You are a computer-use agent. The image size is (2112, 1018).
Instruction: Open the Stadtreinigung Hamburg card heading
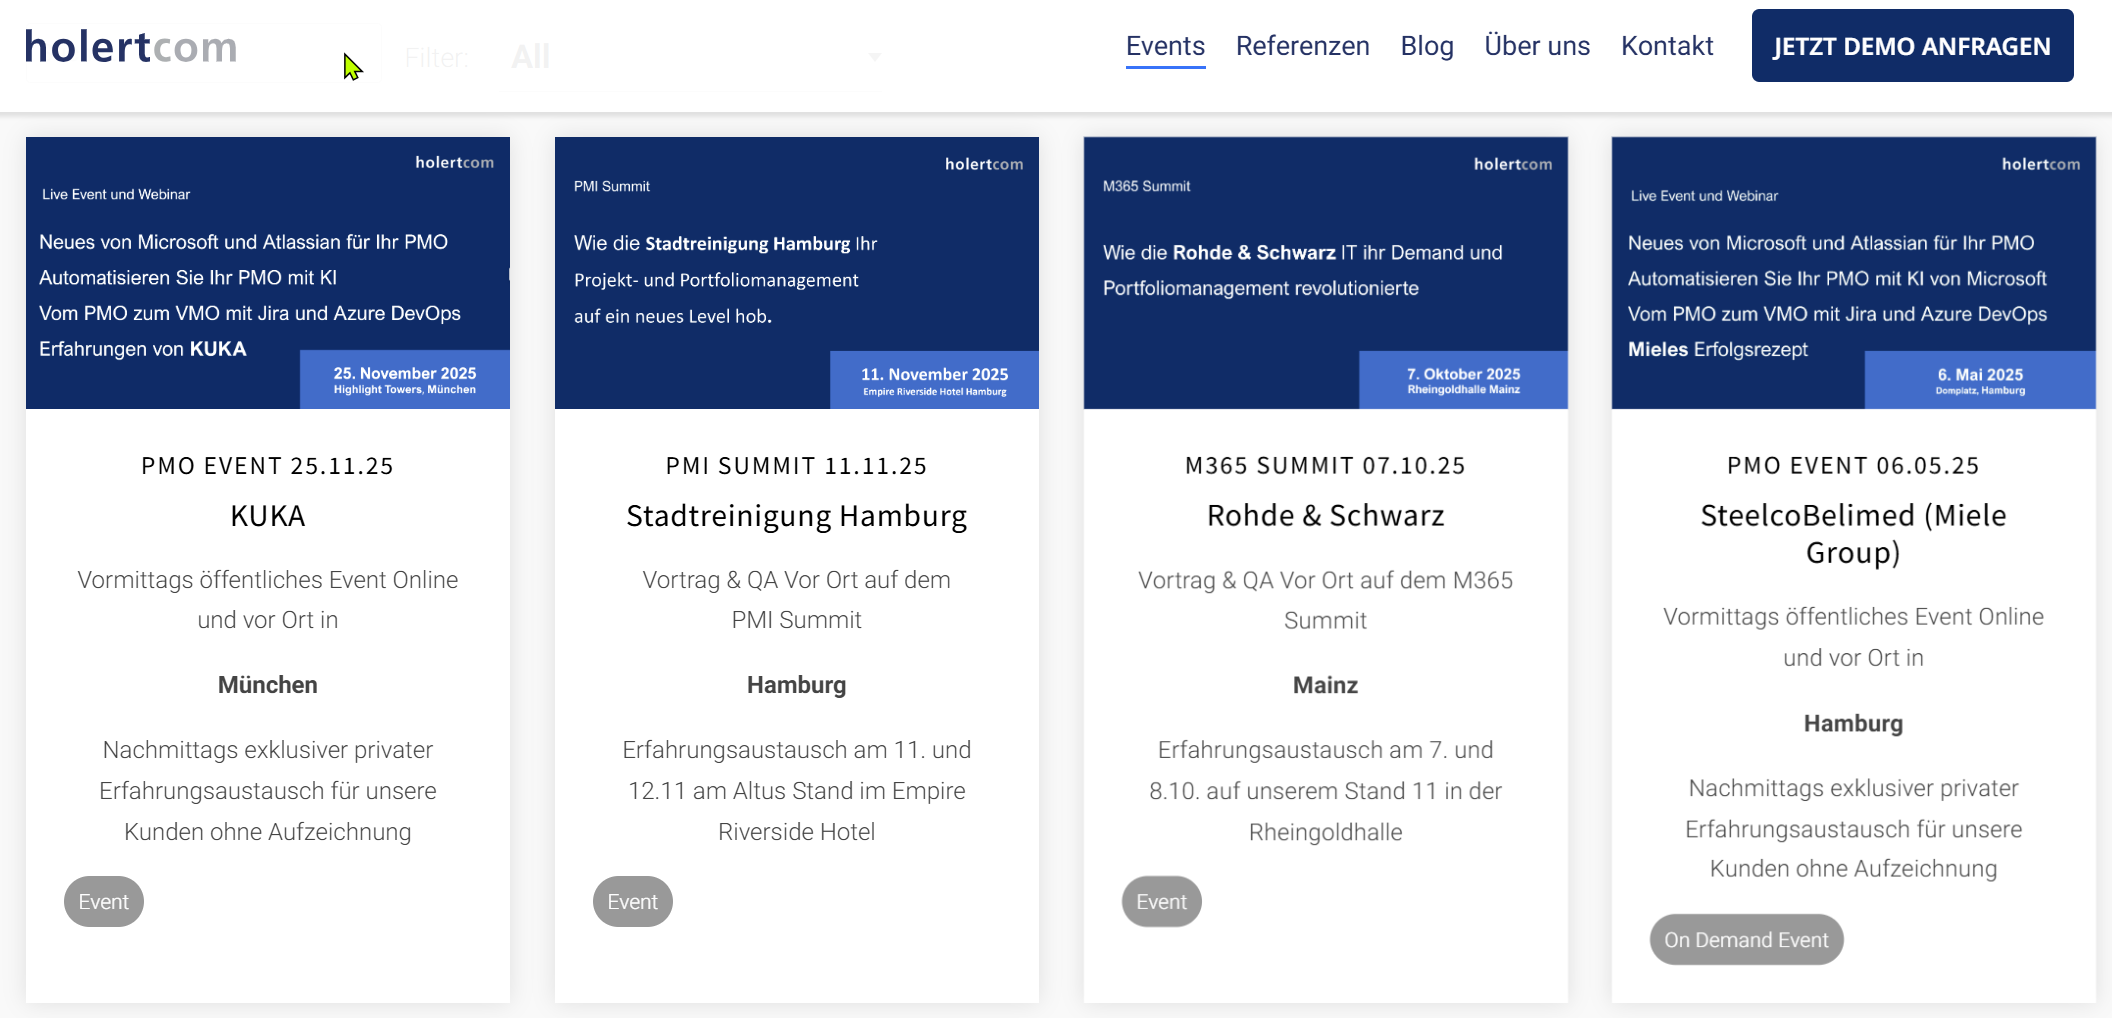[x=796, y=516]
